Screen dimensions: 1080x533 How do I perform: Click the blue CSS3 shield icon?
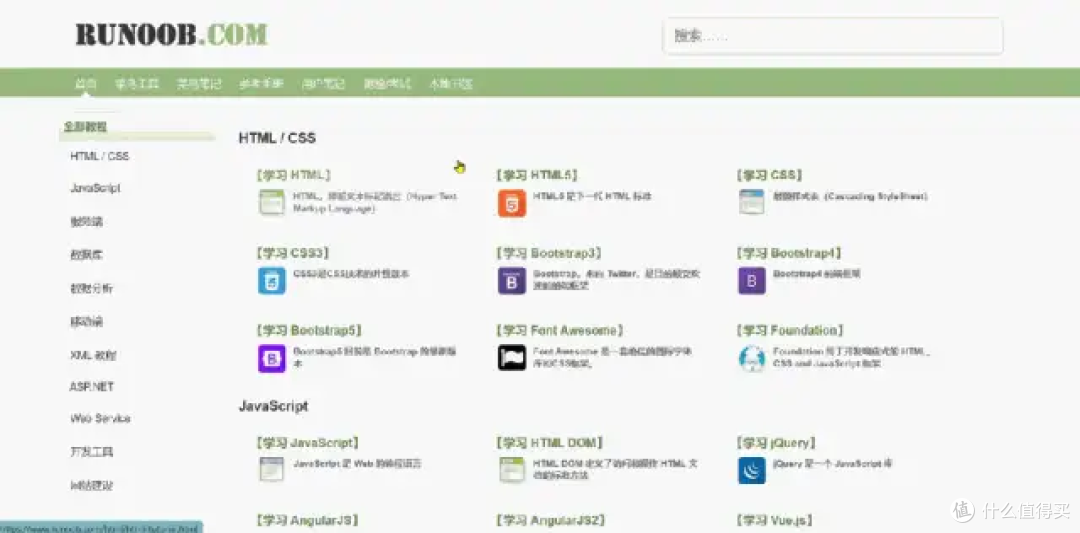[271, 281]
